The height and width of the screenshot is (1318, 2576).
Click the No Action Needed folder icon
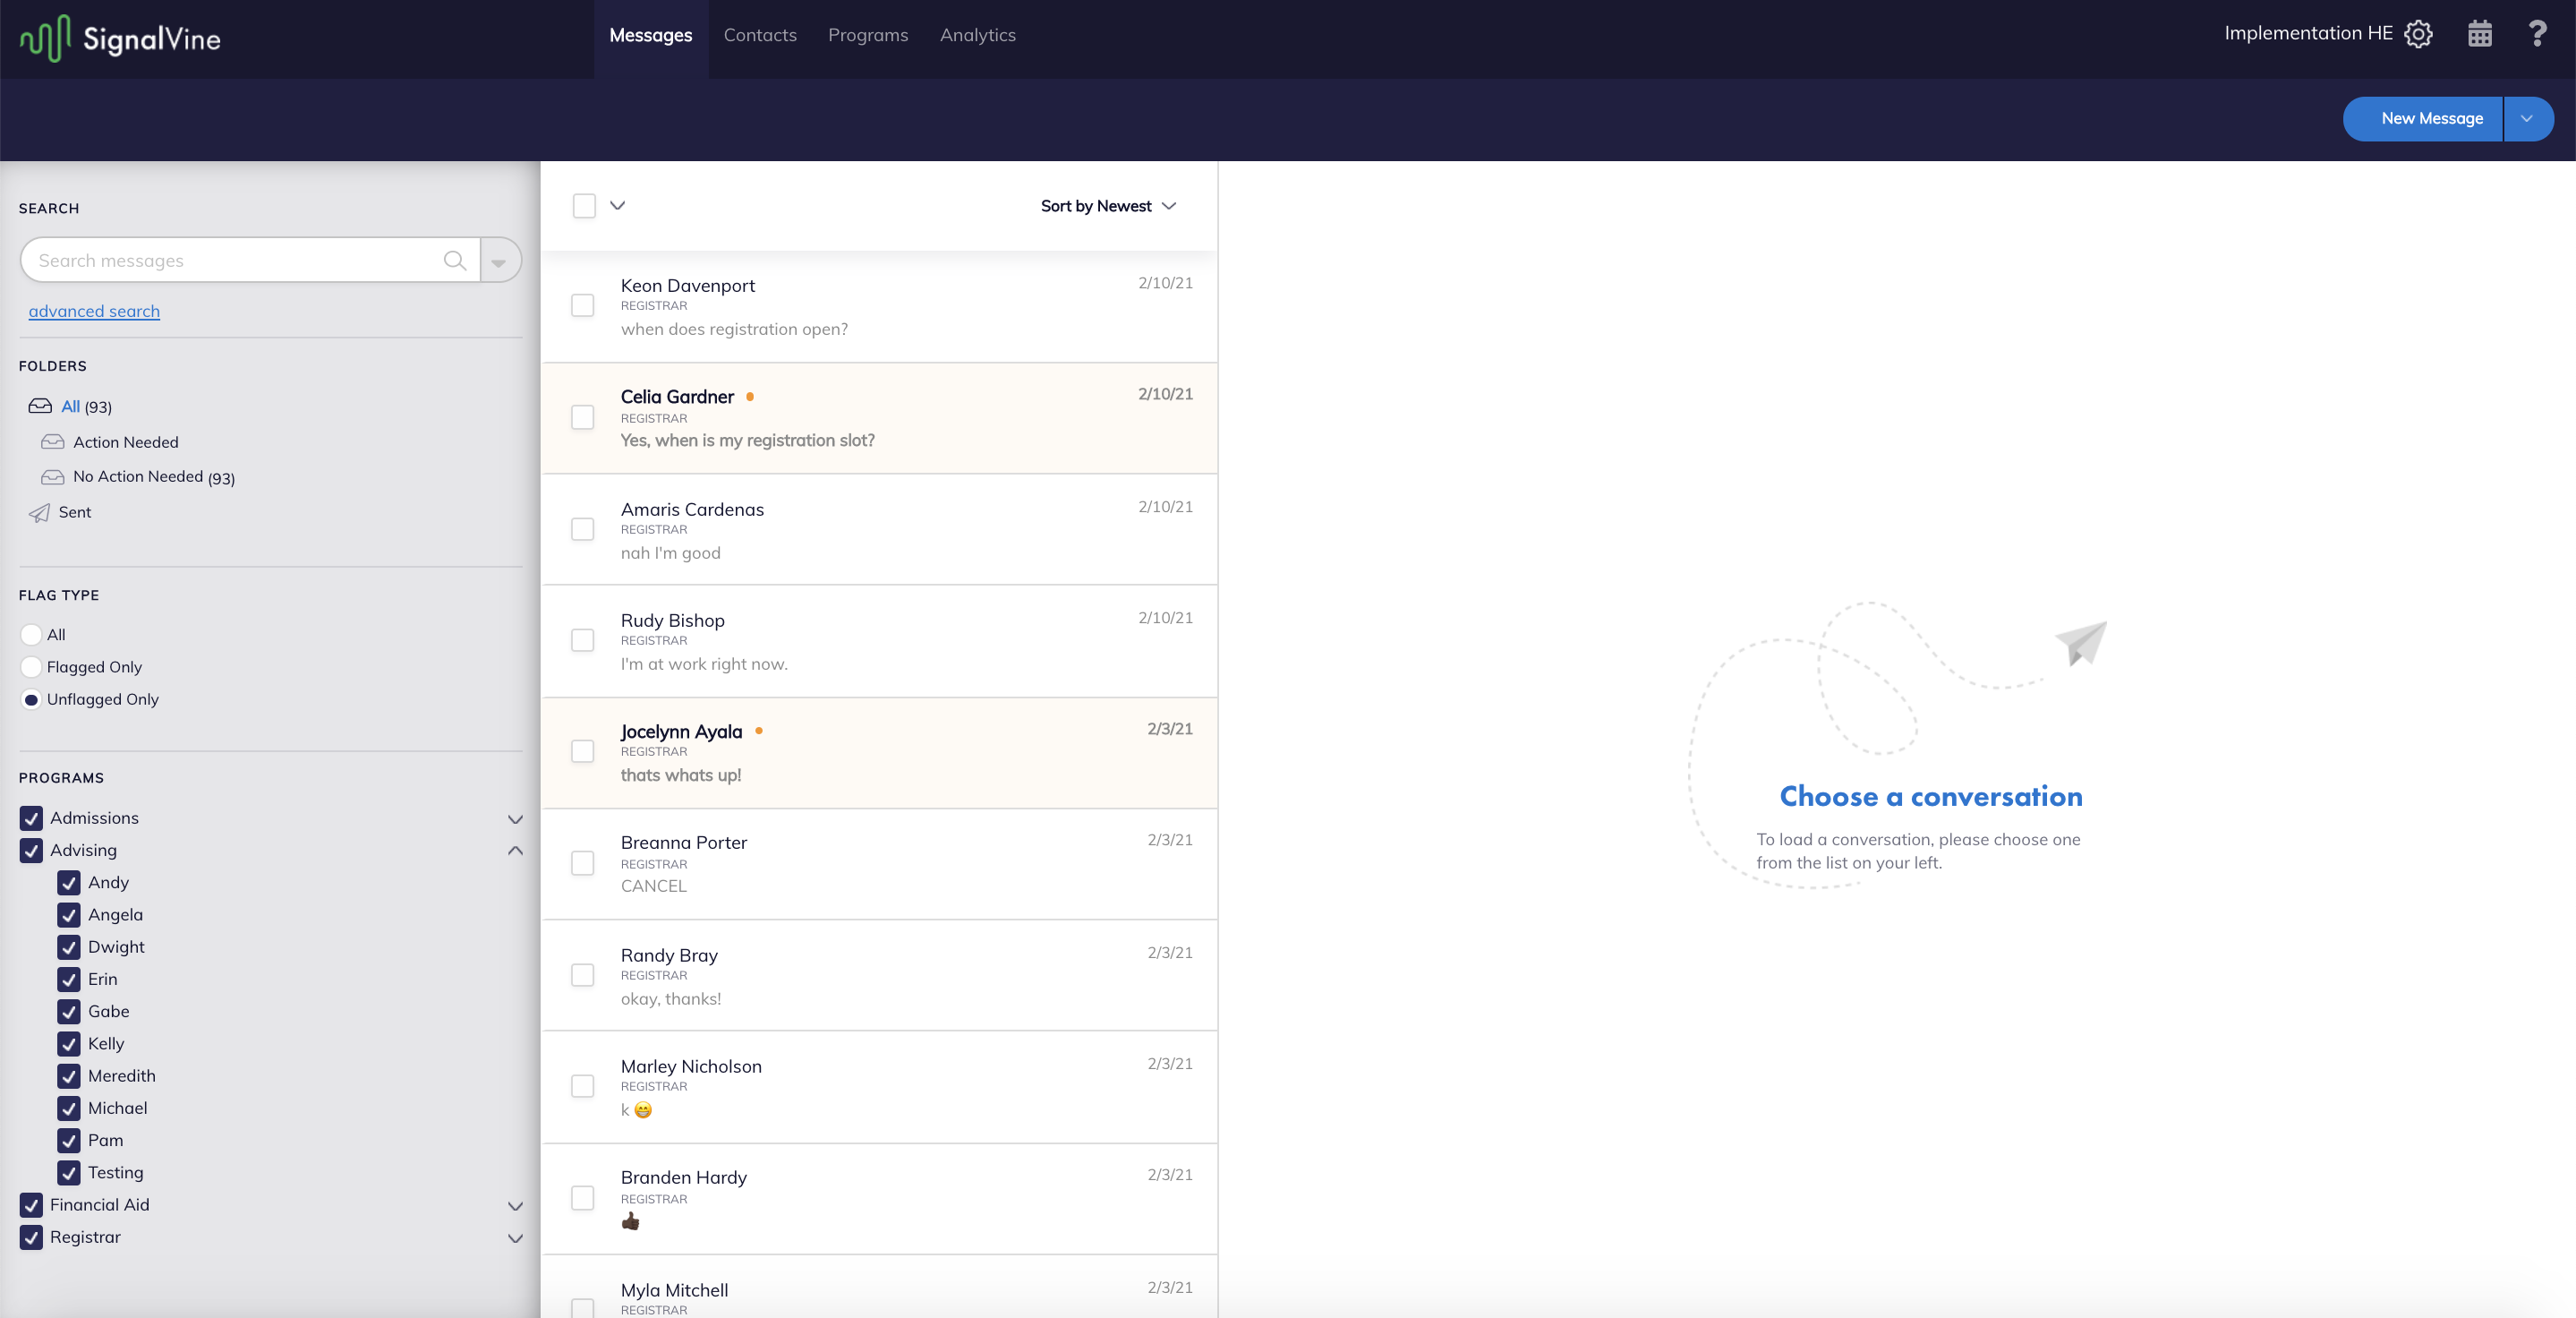(x=53, y=477)
